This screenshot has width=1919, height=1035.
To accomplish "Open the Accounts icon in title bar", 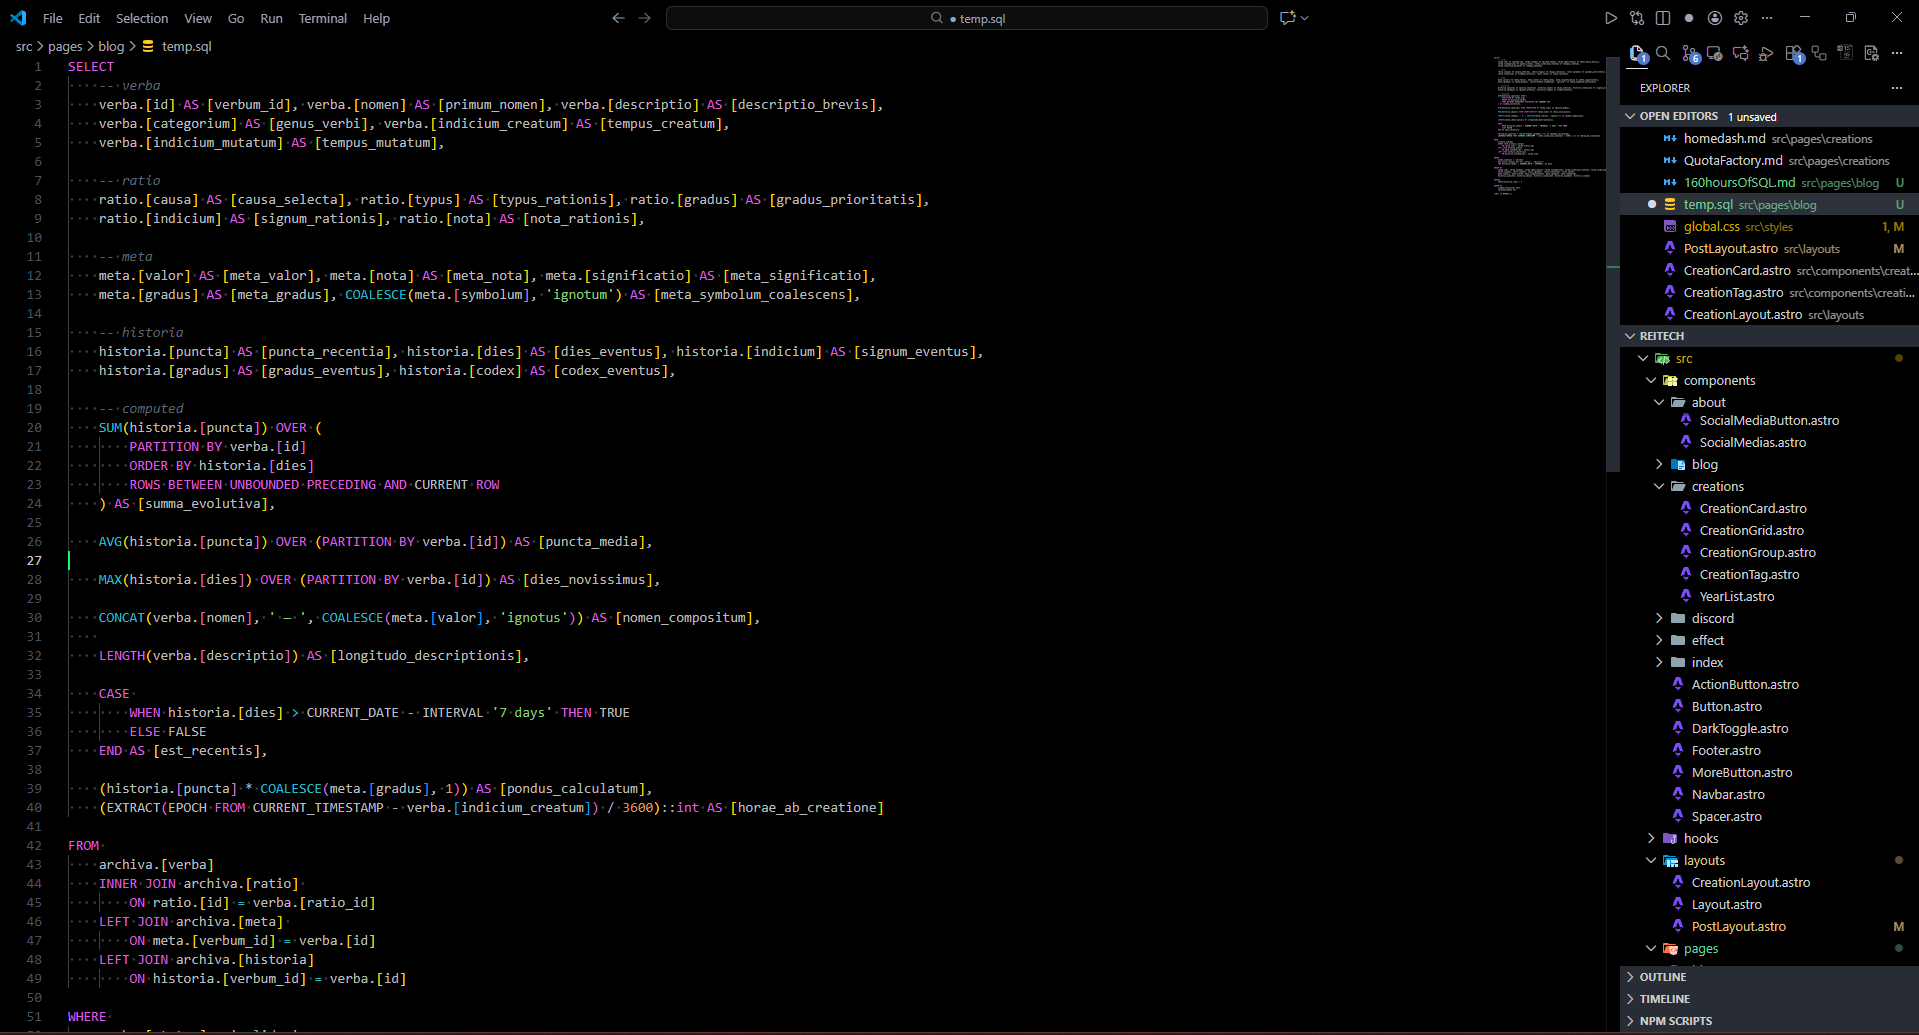I will (1714, 17).
